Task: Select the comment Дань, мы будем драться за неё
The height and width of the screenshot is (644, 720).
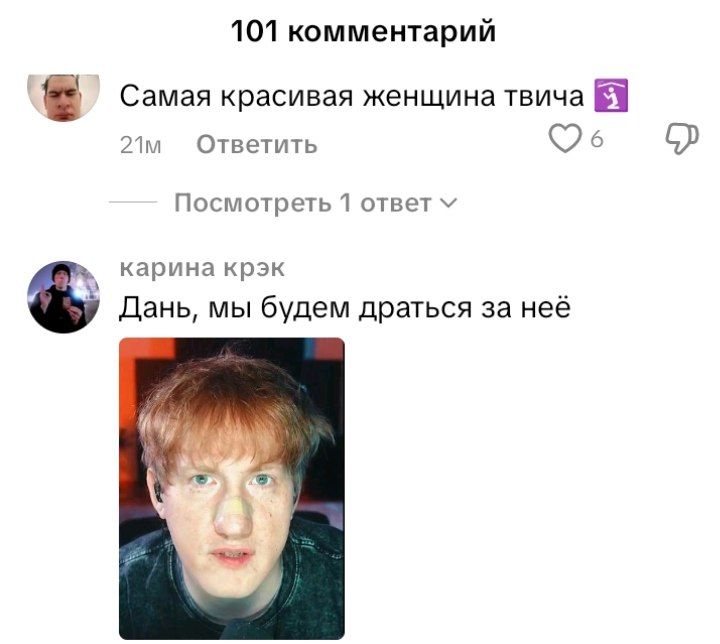Action: [345, 307]
